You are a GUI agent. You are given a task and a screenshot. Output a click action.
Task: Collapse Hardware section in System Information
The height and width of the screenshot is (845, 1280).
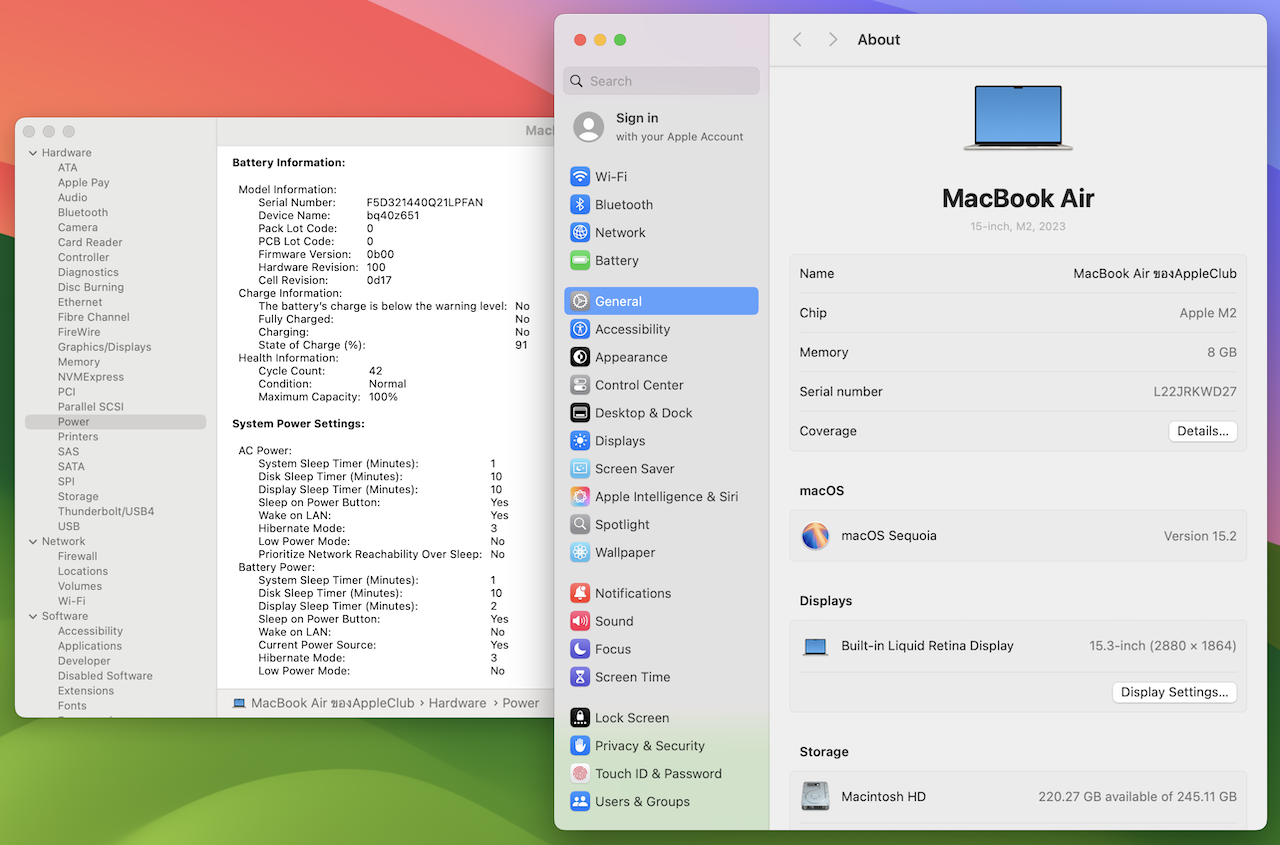(33, 153)
